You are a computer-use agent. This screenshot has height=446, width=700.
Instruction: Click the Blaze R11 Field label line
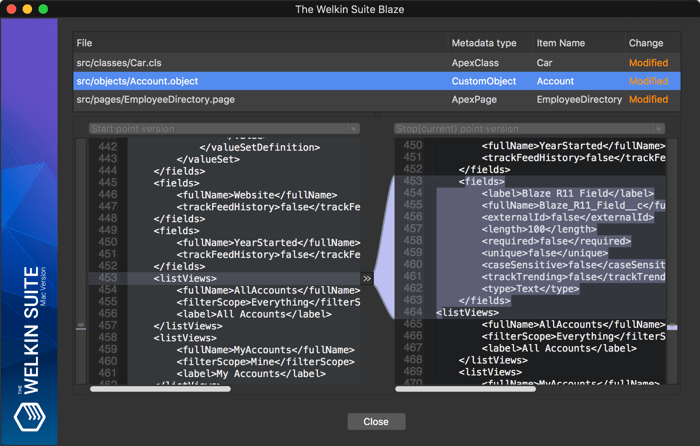coord(567,193)
